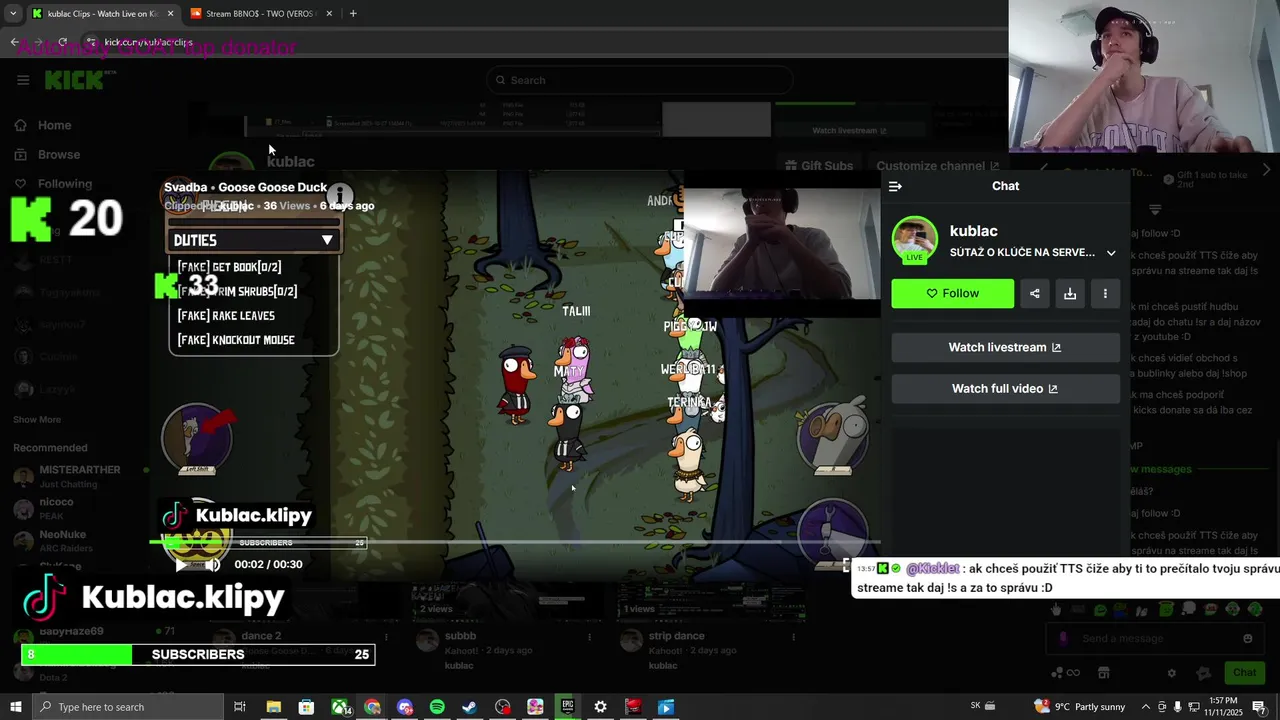This screenshot has height=720, width=1280.
Task: Follow the kublac channel
Action: coord(952,293)
